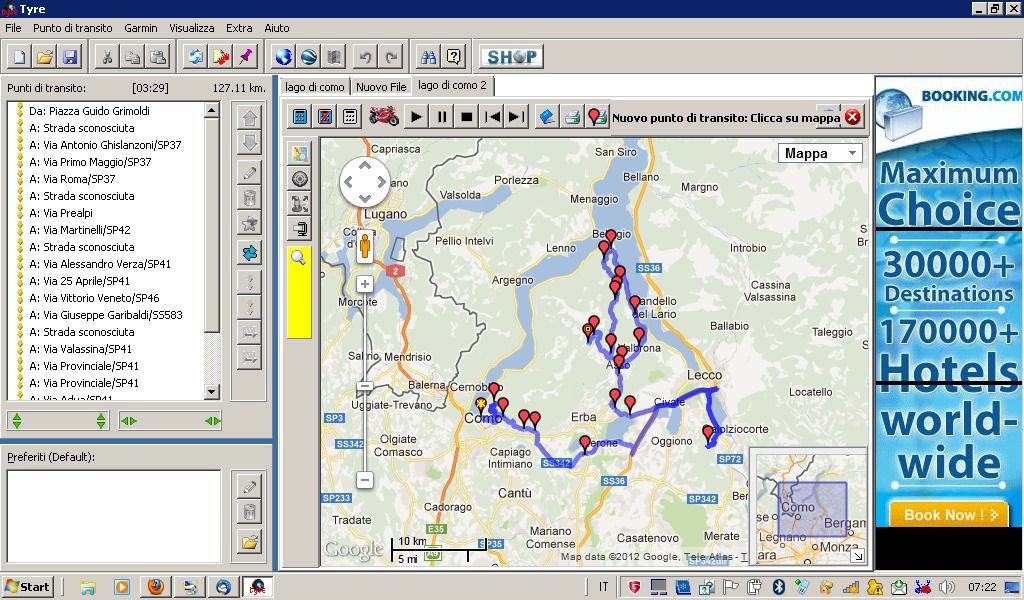Skip to the previous waypoint

coord(492,117)
